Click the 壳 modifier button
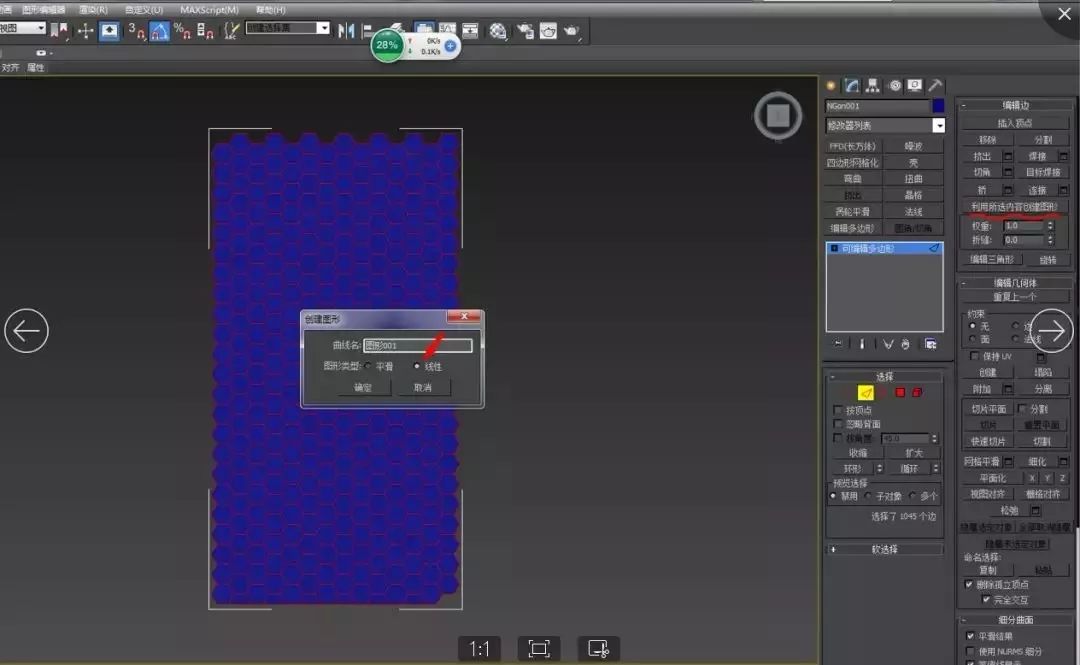The width and height of the screenshot is (1080, 665). 913,163
